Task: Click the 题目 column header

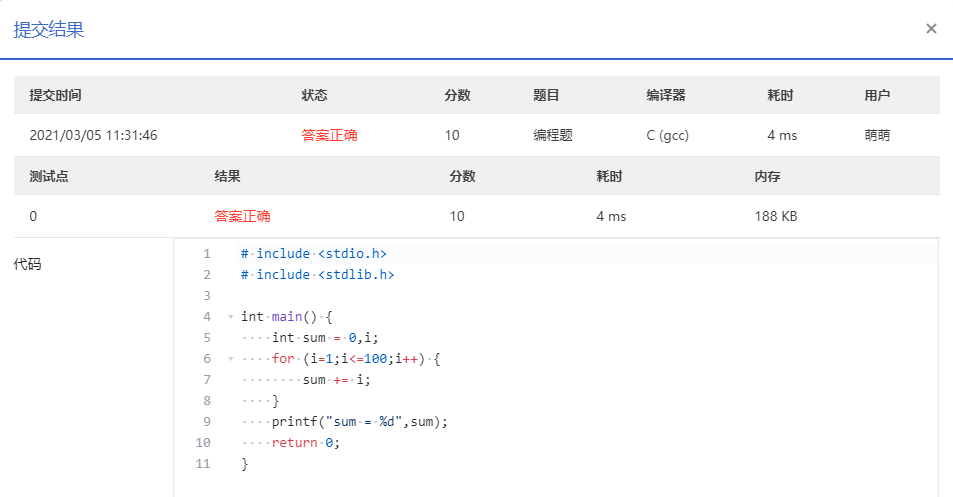Action: (x=546, y=95)
